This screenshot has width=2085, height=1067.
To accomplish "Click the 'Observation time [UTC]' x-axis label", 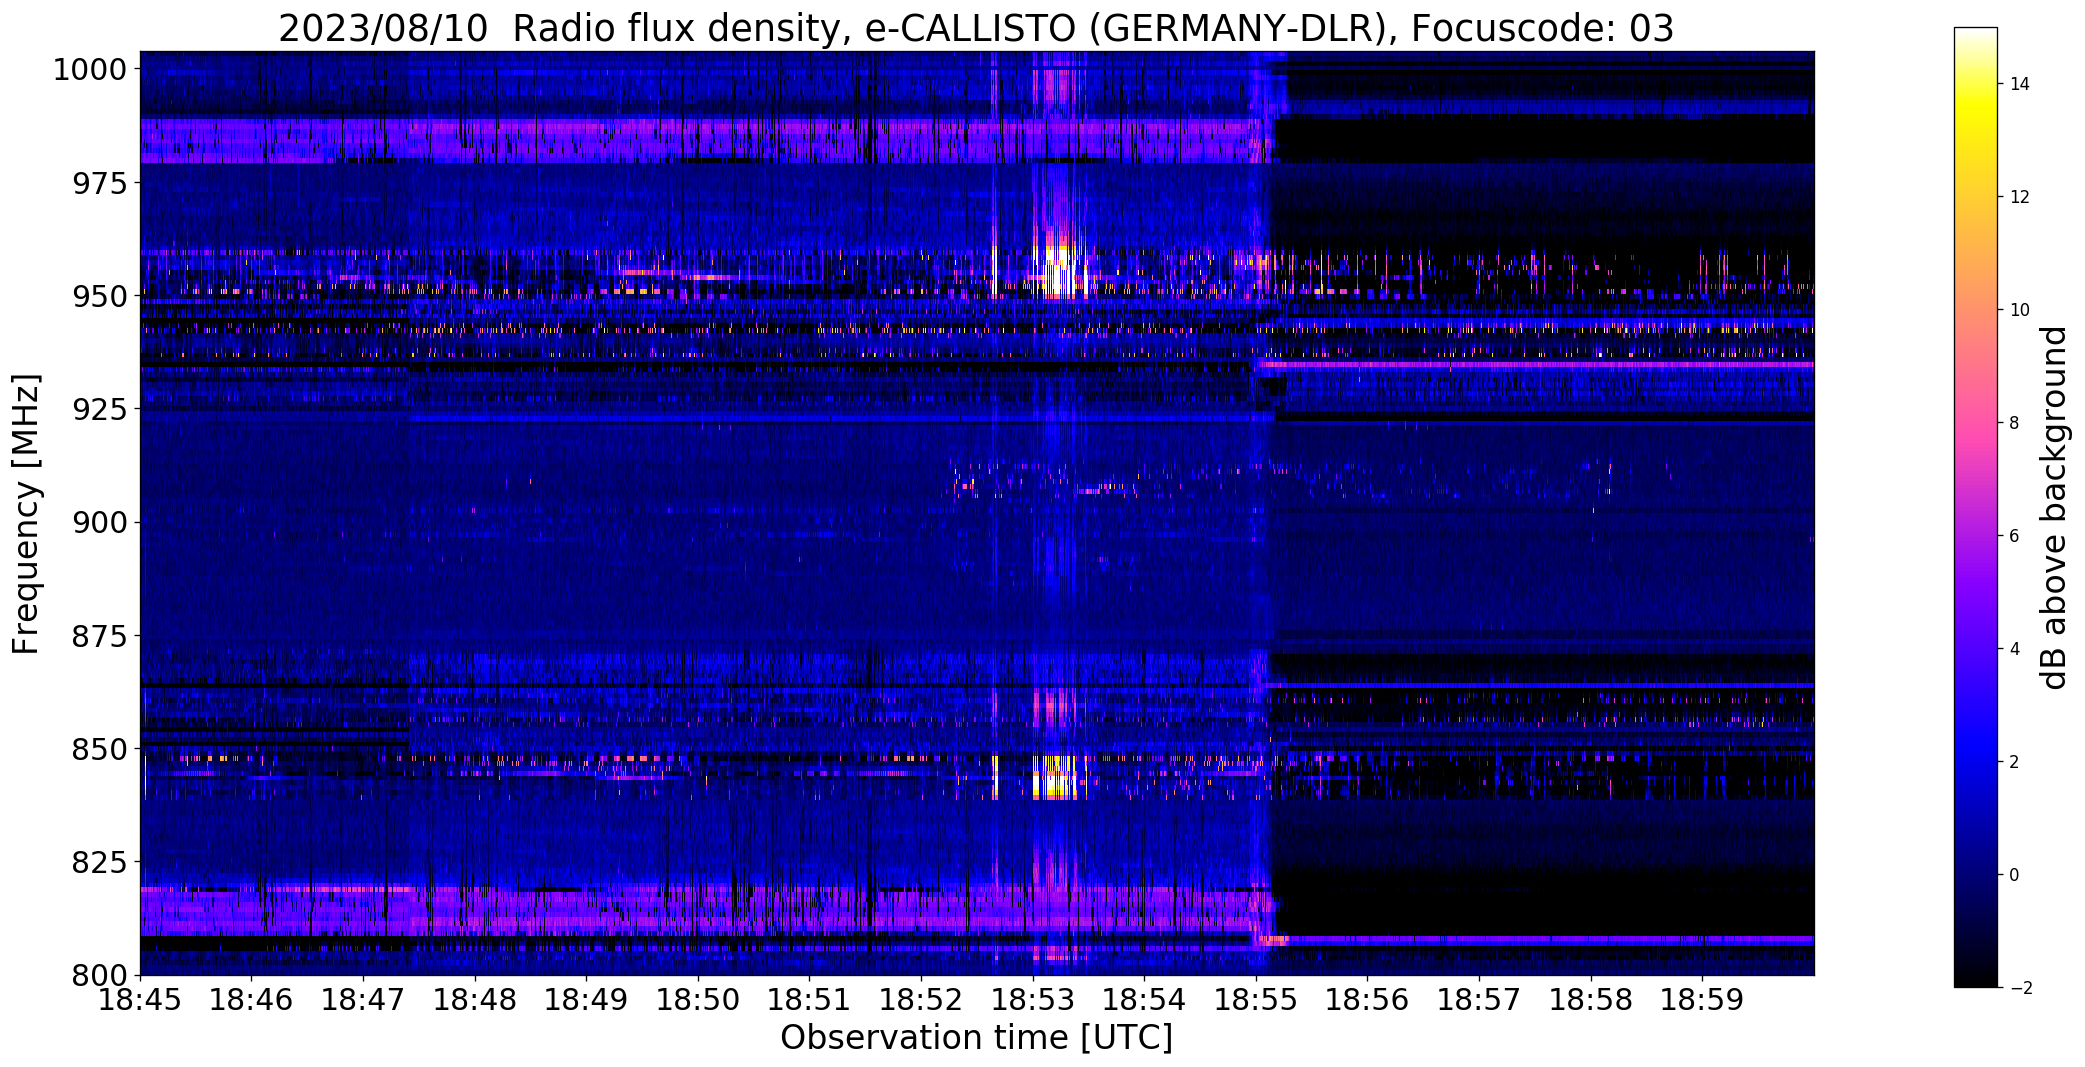I will click(x=976, y=1038).
